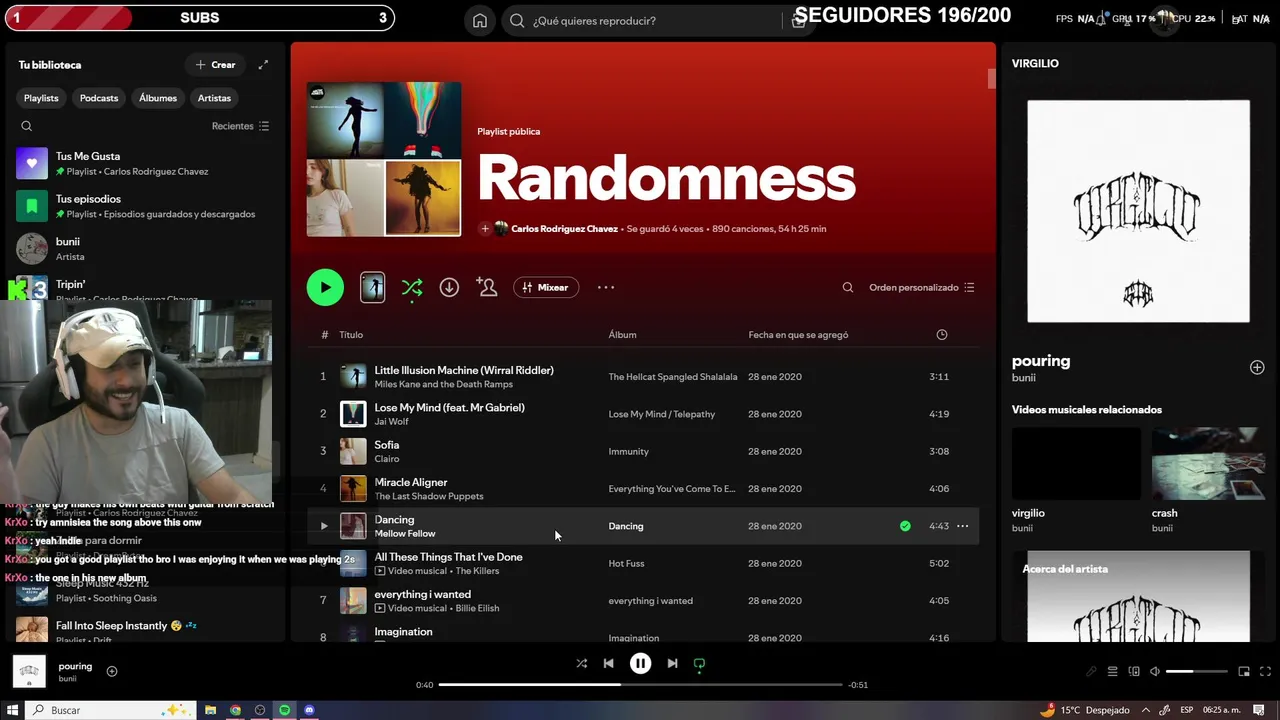Open Hot Fuss album link
The image size is (1280, 720).
pyautogui.click(x=625, y=564)
